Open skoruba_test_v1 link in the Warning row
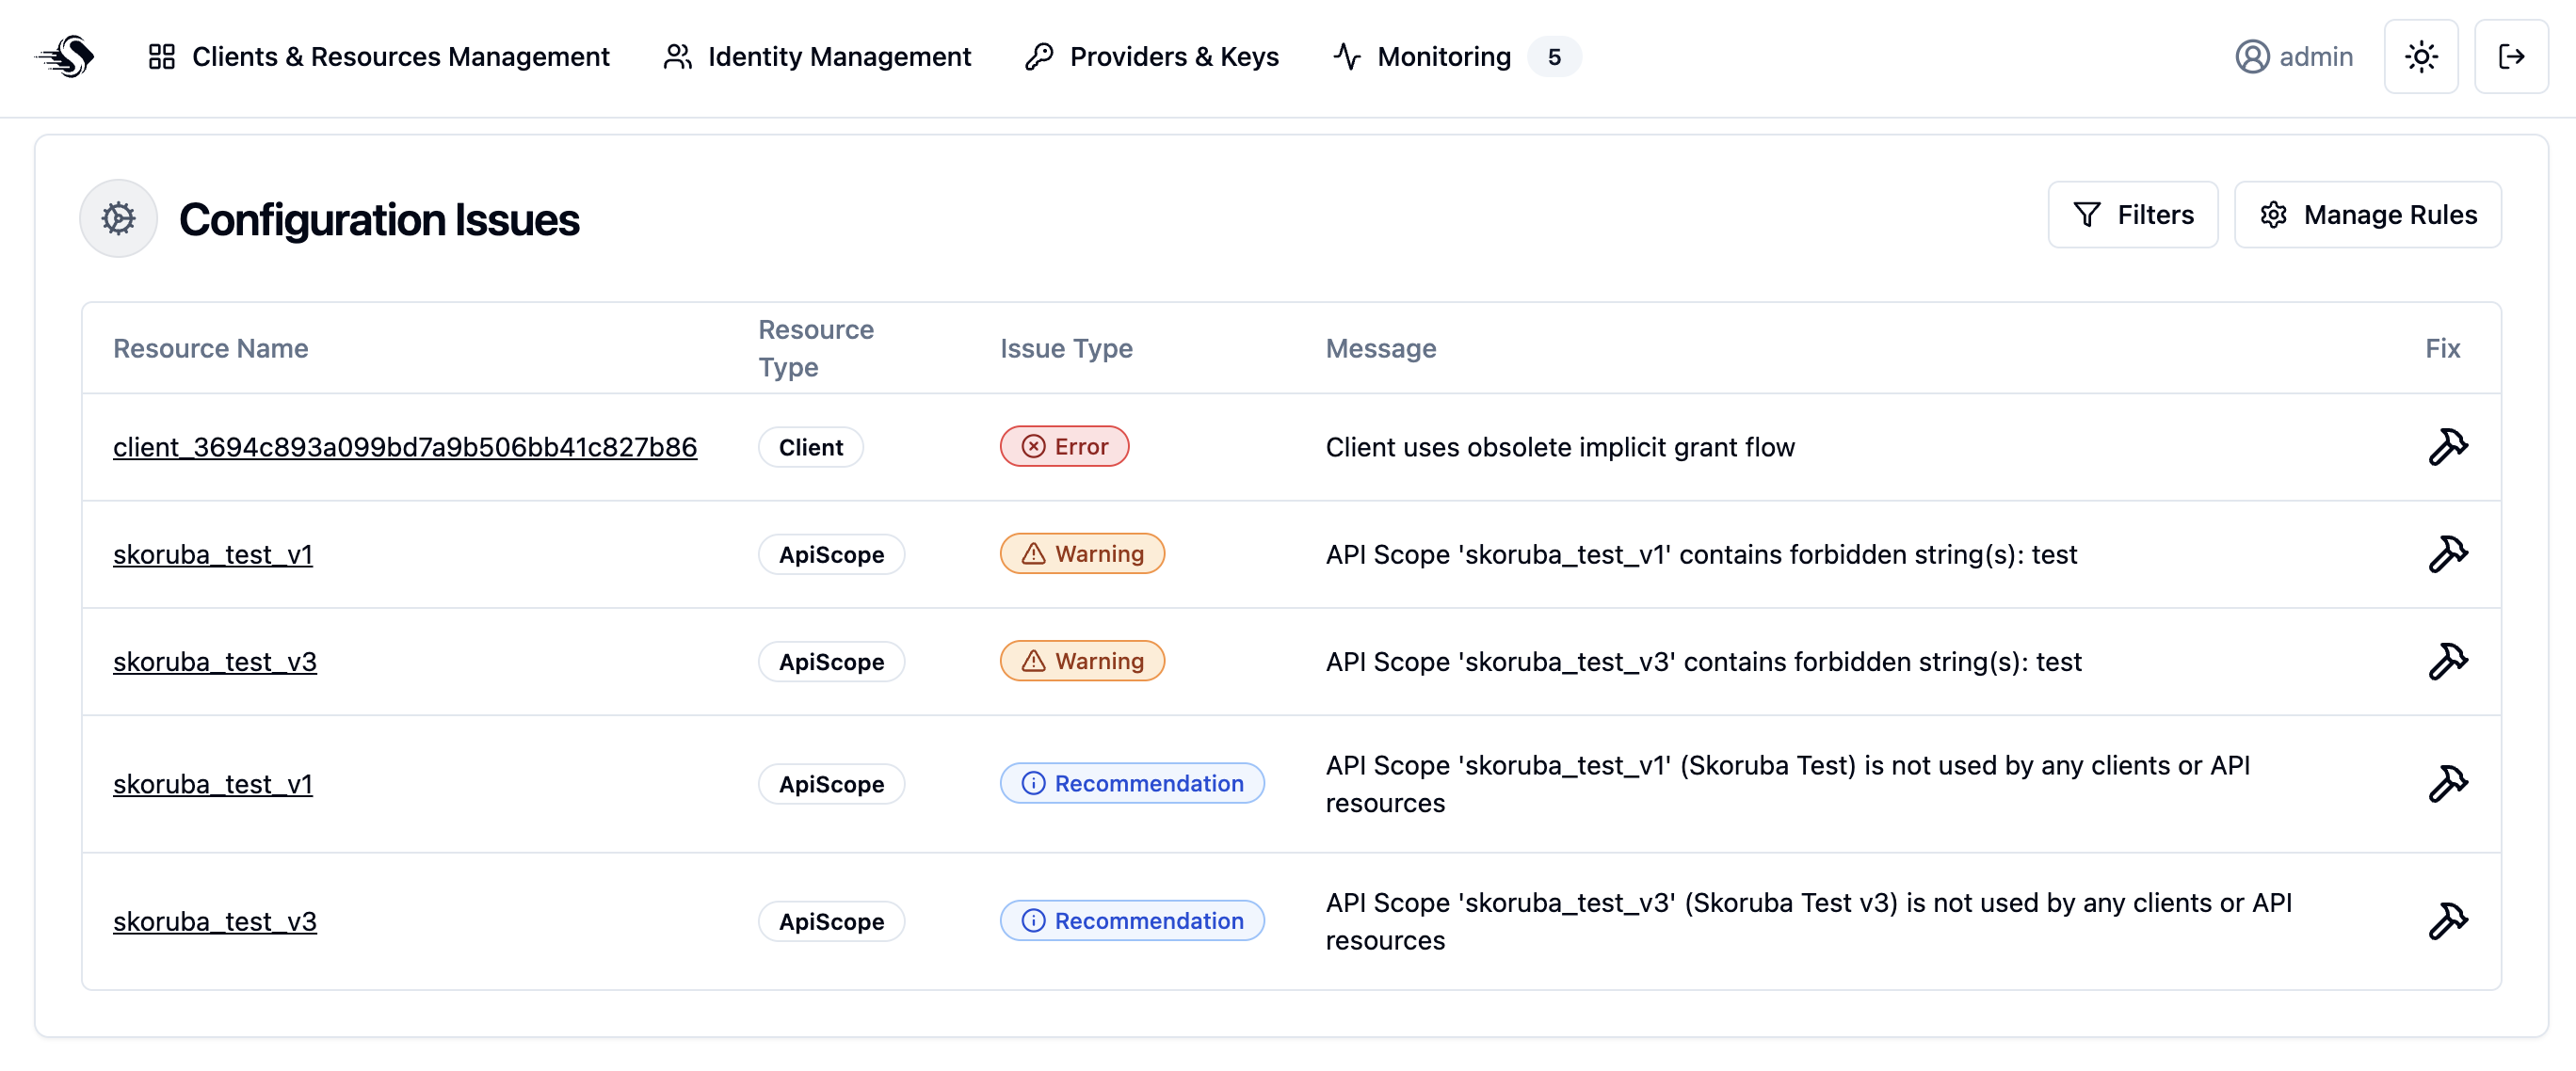 coord(213,554)
